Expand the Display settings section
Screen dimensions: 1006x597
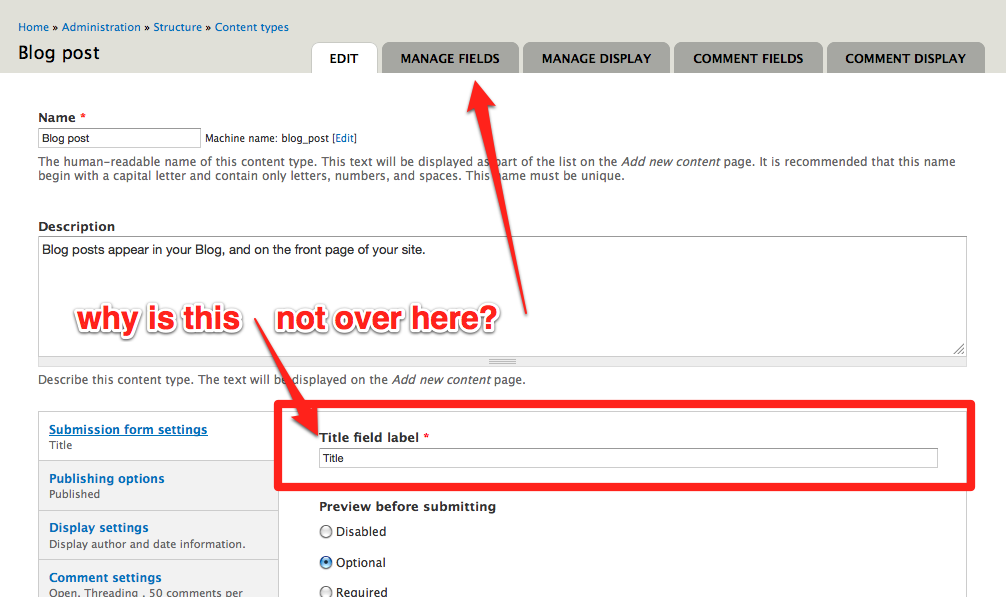[x=98, y=527]
